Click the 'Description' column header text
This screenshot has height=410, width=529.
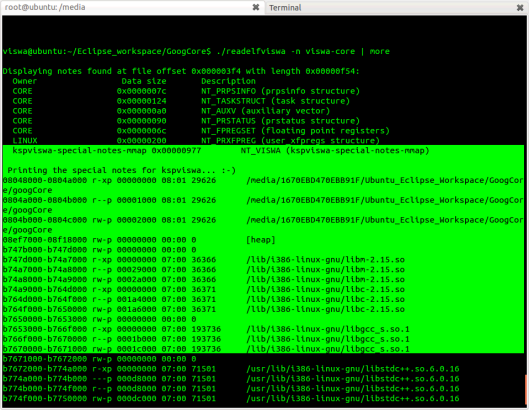click(x=228, y=81)
